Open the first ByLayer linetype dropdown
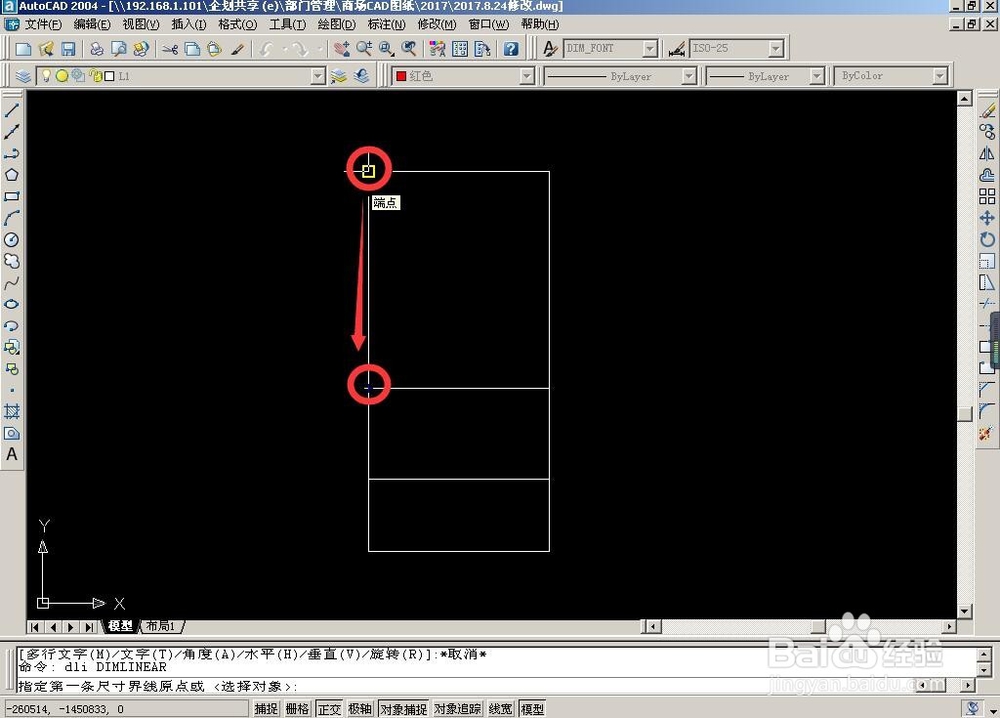Screen dimensions: 1000x718 (x=688, y=77)
